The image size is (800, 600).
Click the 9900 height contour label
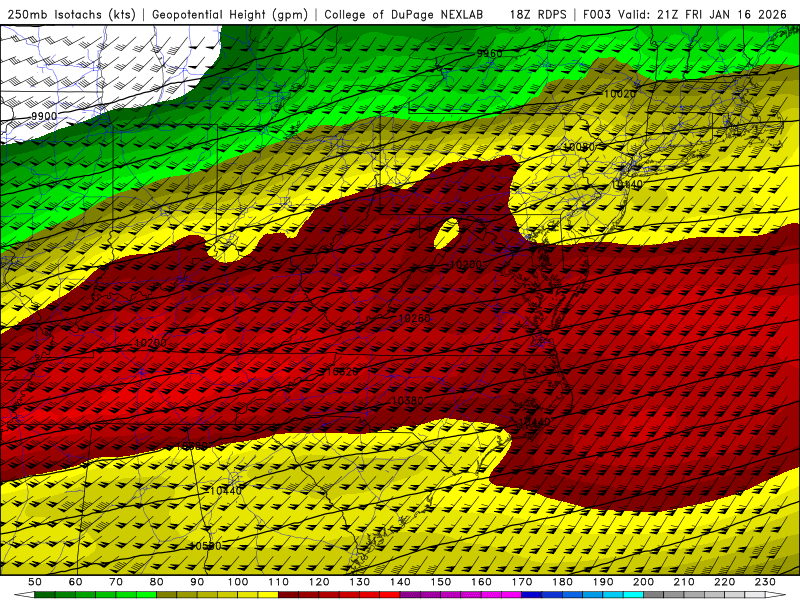[44, 116]
